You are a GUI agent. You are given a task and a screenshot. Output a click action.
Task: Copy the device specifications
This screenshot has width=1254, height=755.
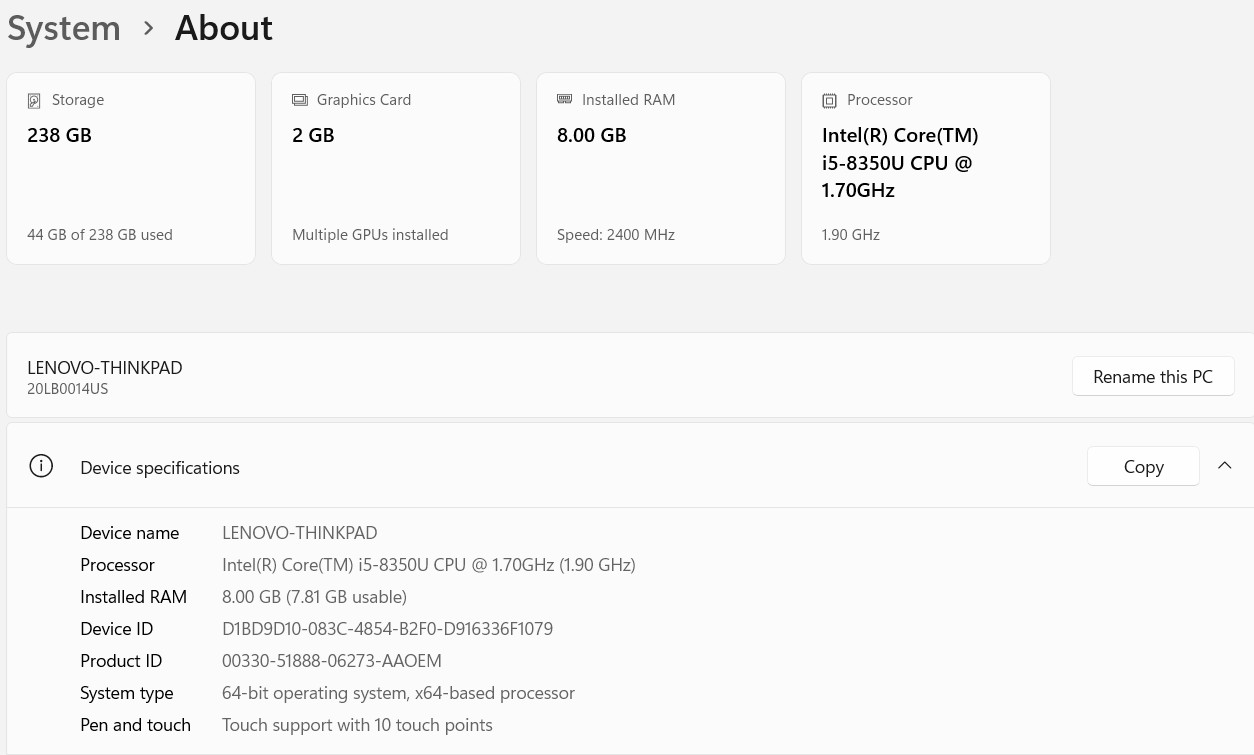click(1143, 466)
